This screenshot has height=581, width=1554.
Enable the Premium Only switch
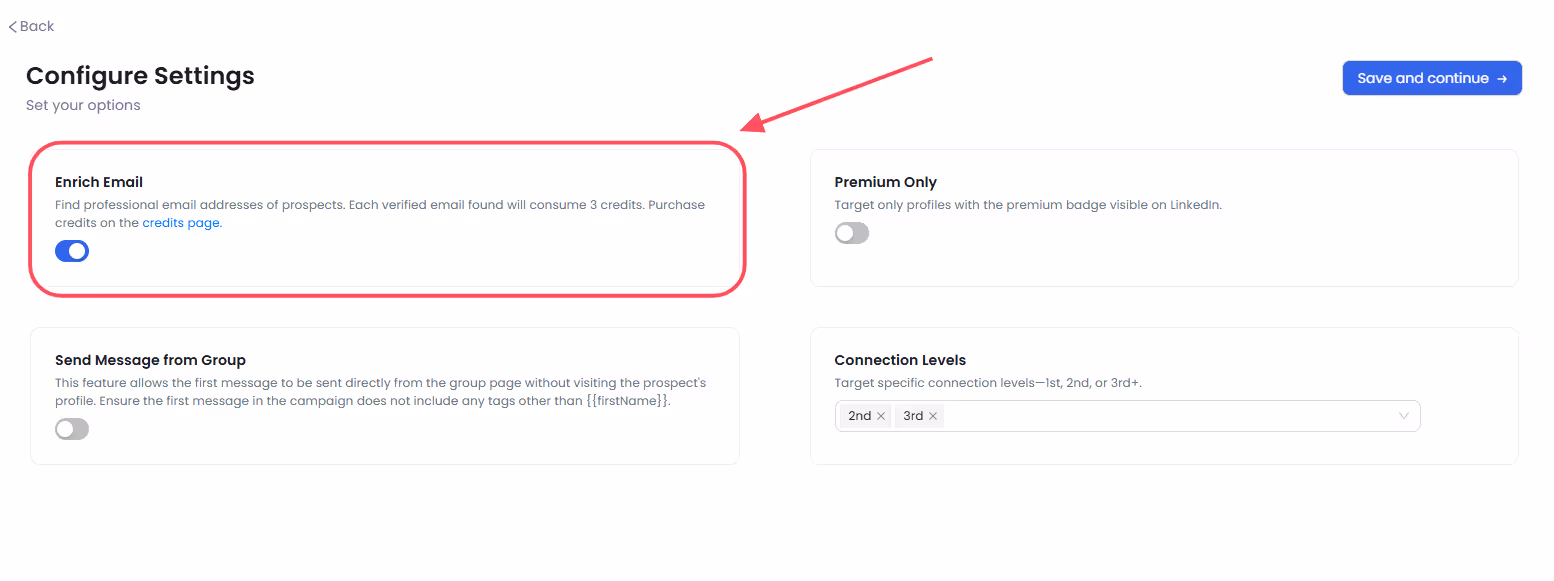coord(852,232)
